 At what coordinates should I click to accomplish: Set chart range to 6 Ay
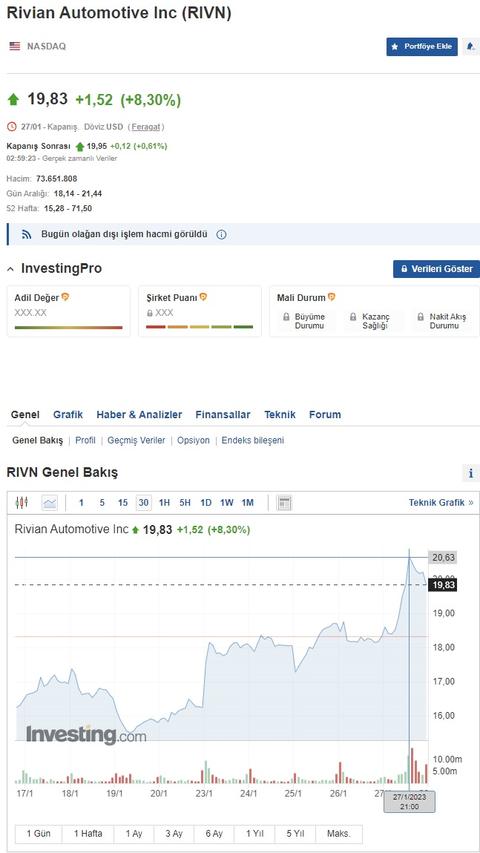point(214,833)
